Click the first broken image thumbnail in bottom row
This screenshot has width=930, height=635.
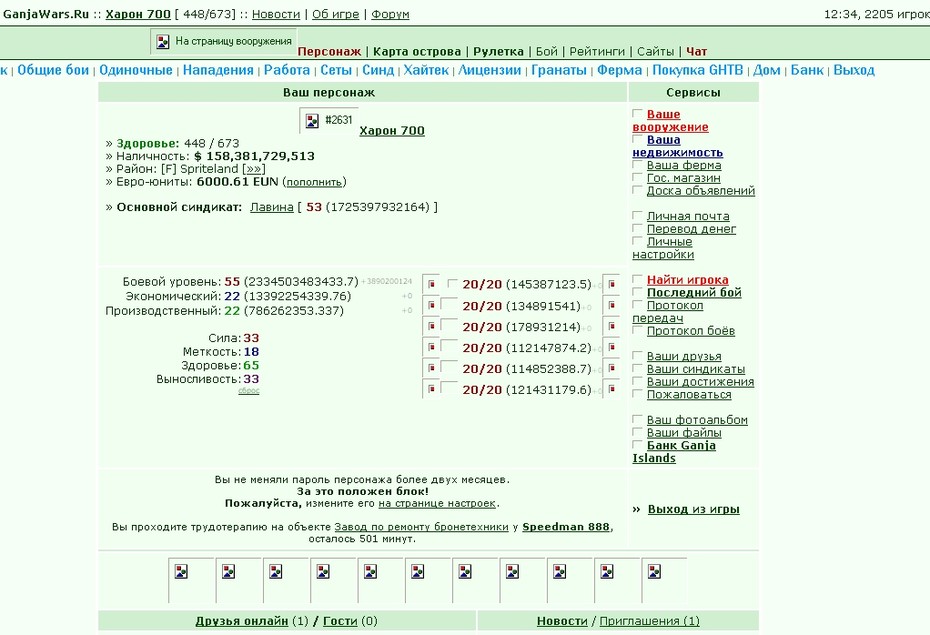(181, 572)
